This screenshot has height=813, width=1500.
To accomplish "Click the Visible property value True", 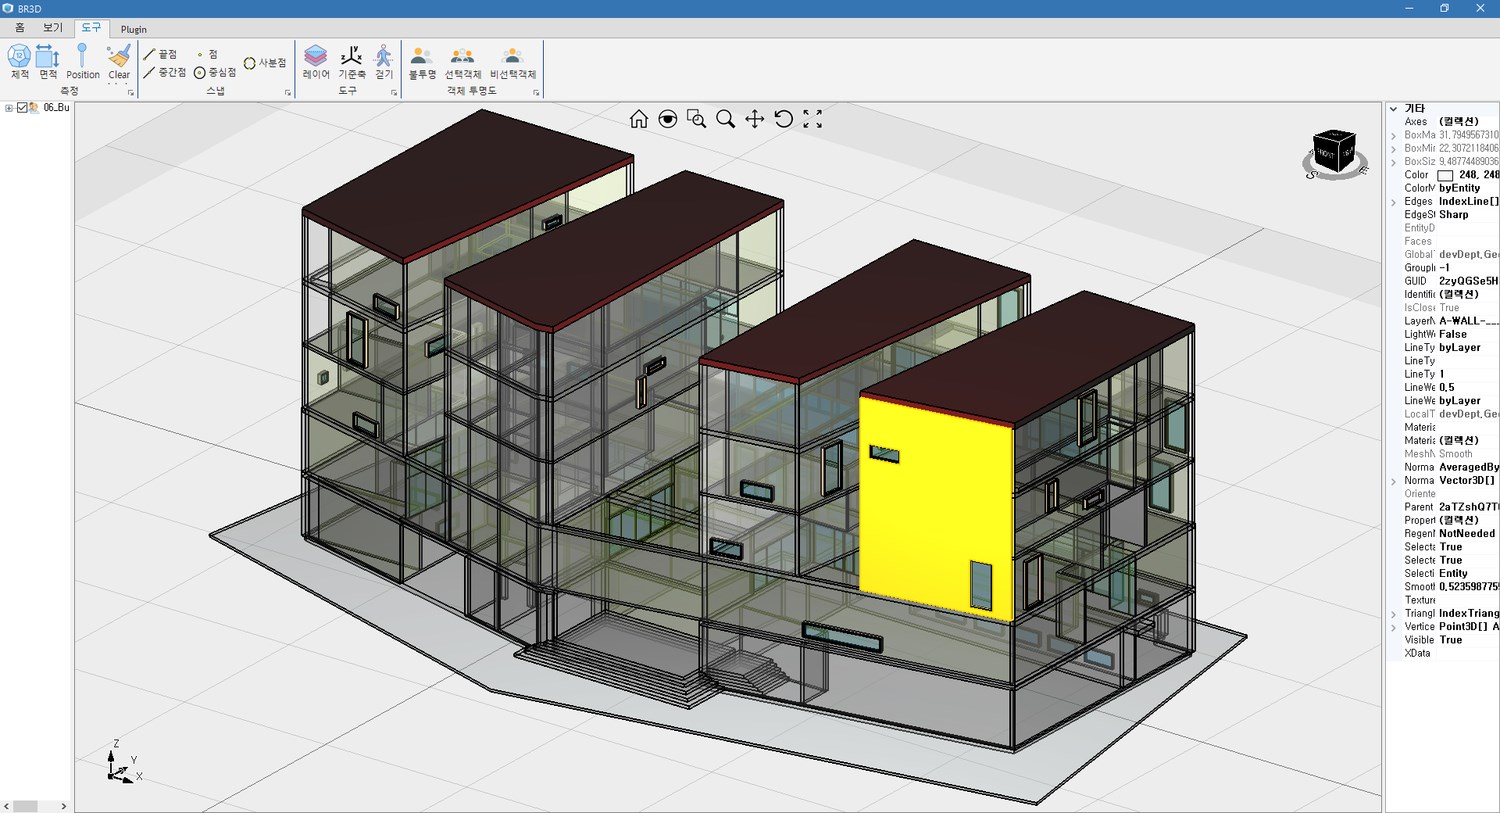I will (1450, 640).
